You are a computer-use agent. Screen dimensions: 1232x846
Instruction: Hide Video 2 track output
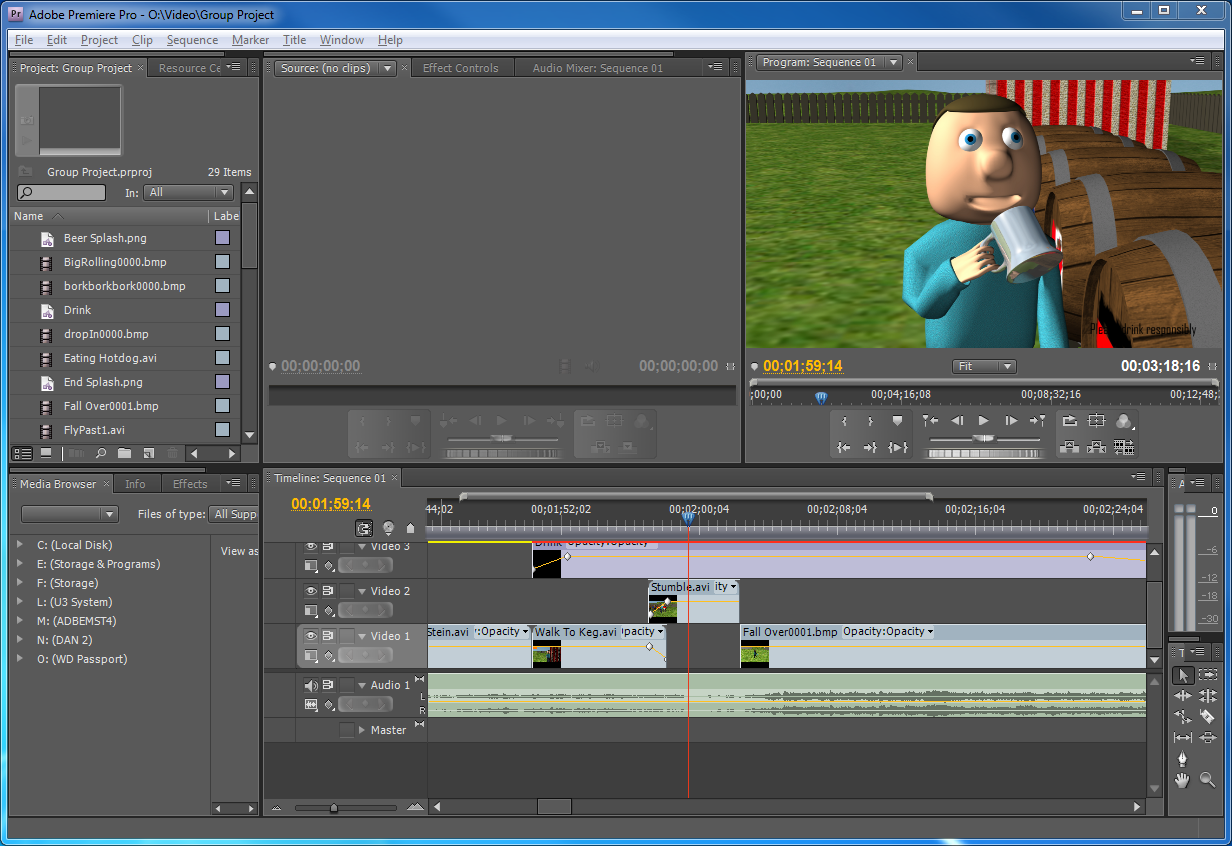tap(311, 591)
